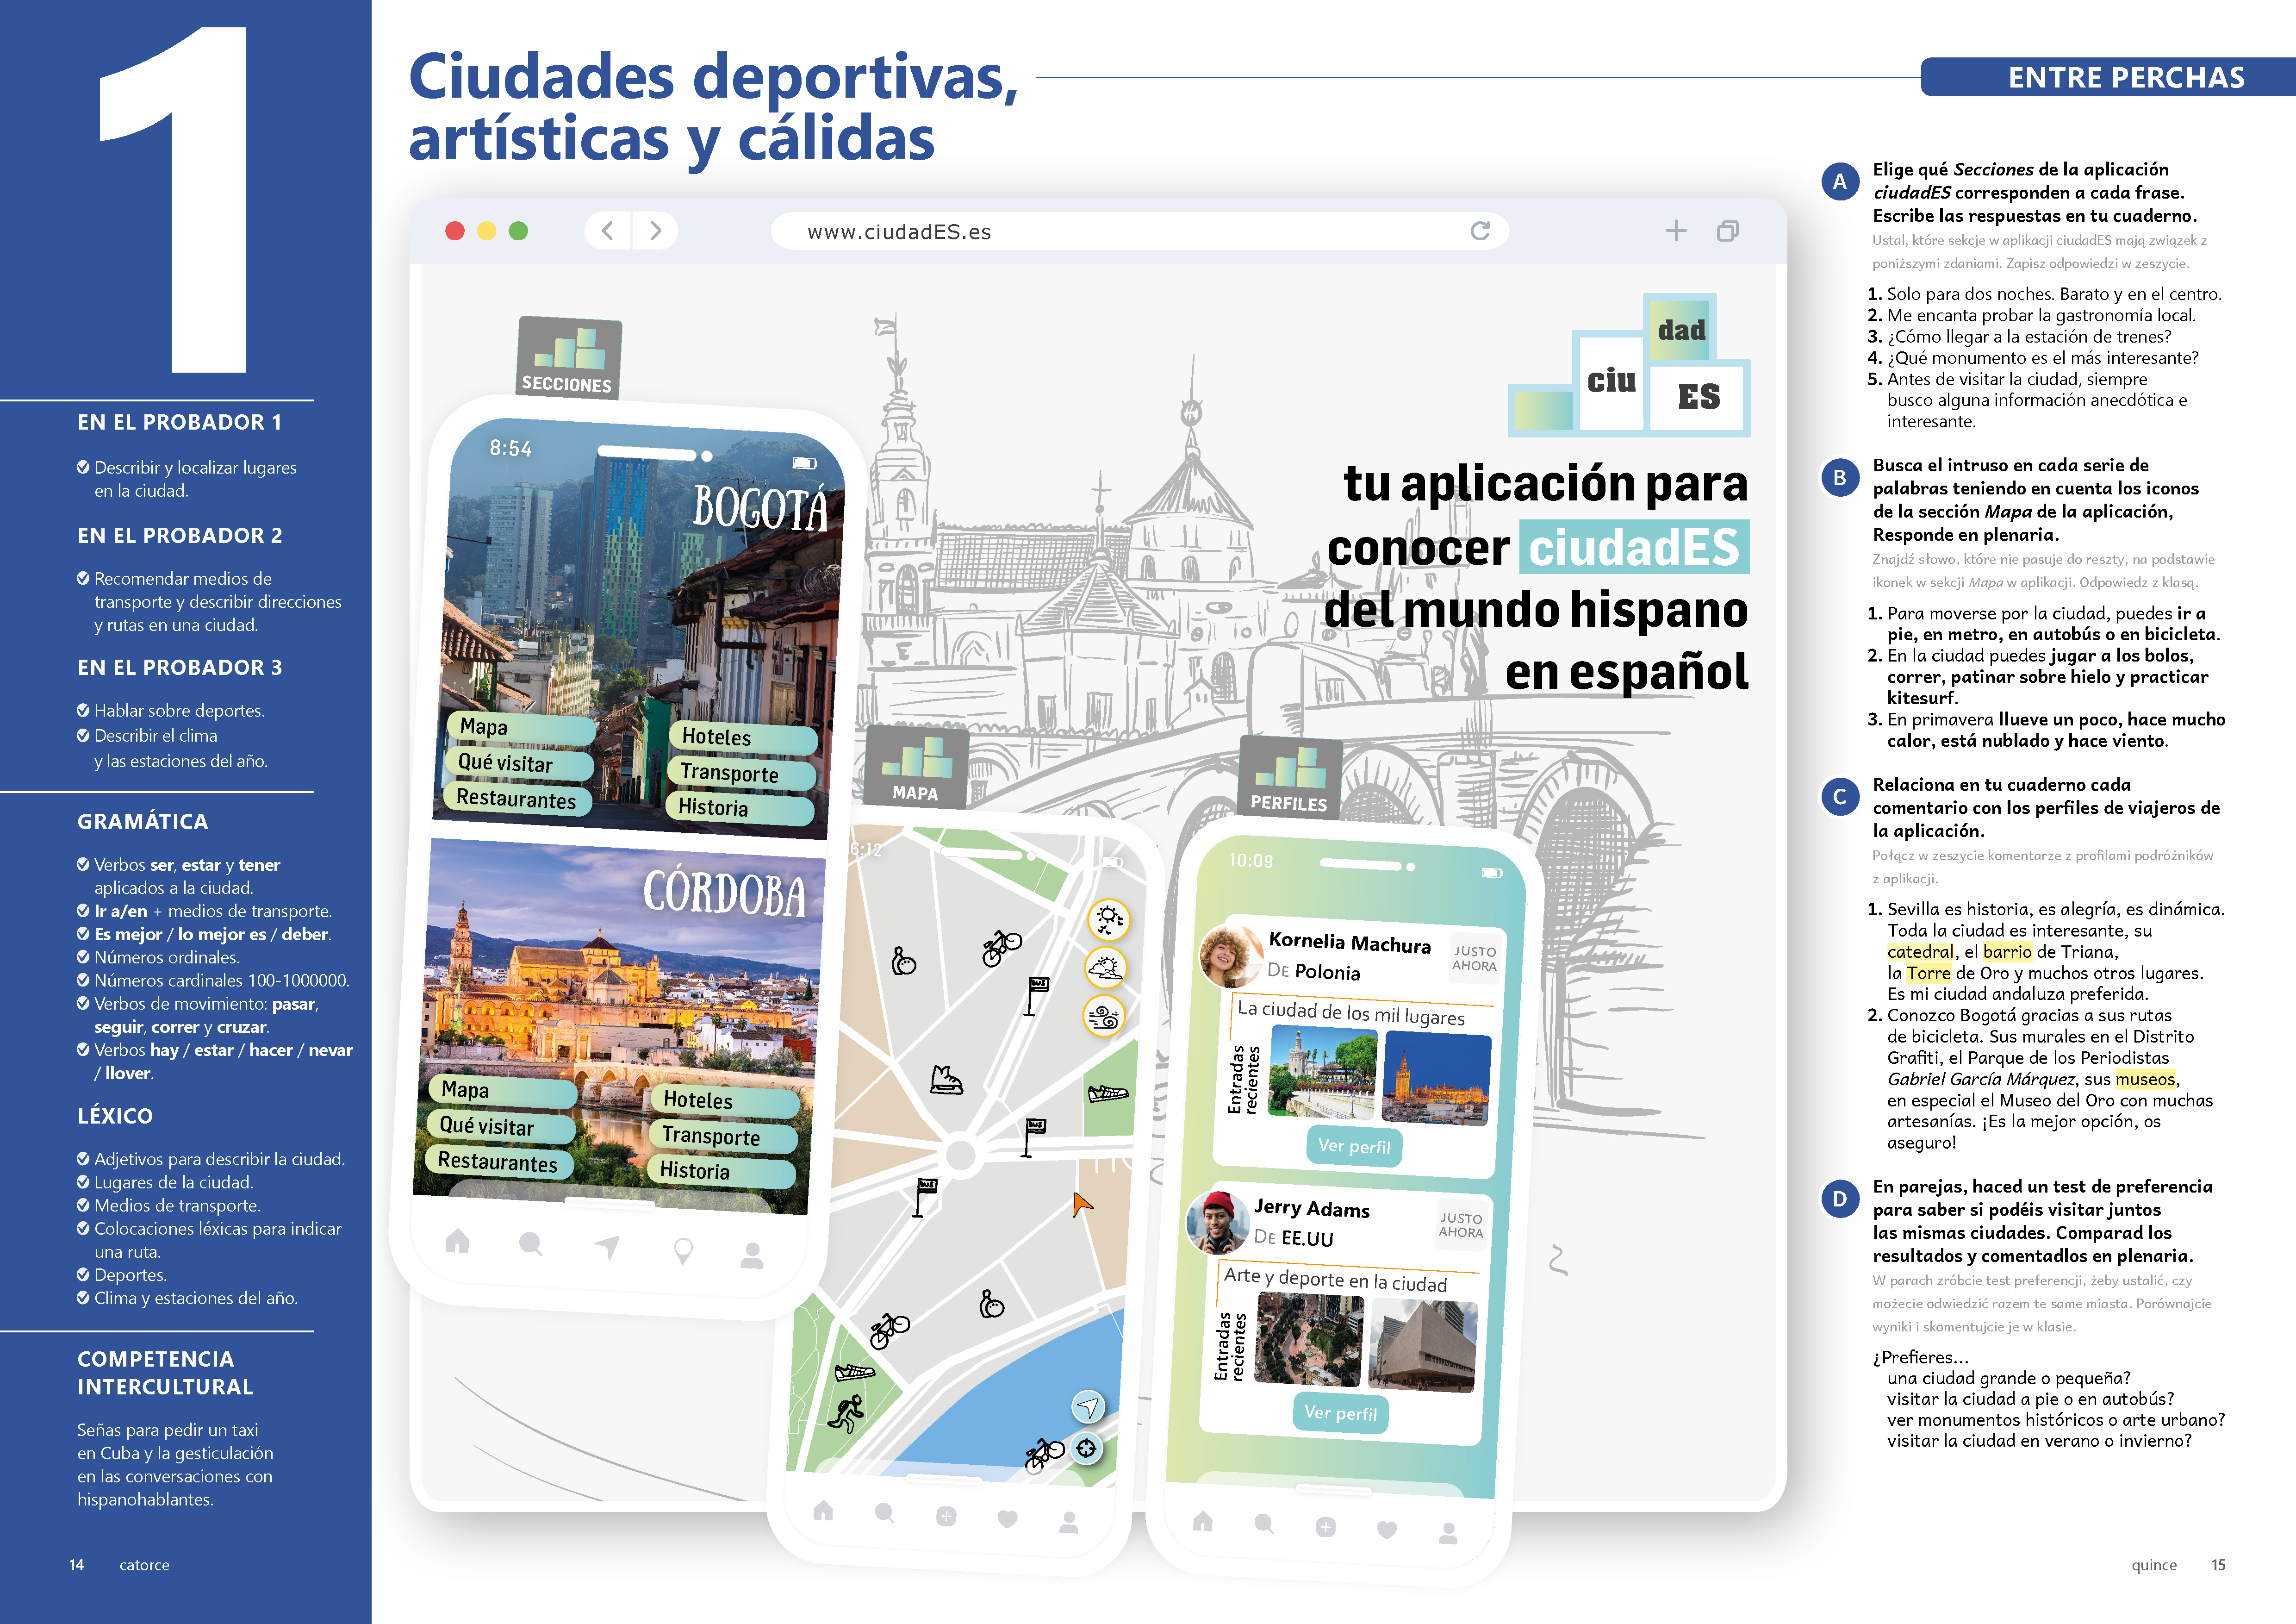Tap the bowling icon below the 6:12 clock
The width and height of the screenshot is (2296, 1624).
coord(904,962)
